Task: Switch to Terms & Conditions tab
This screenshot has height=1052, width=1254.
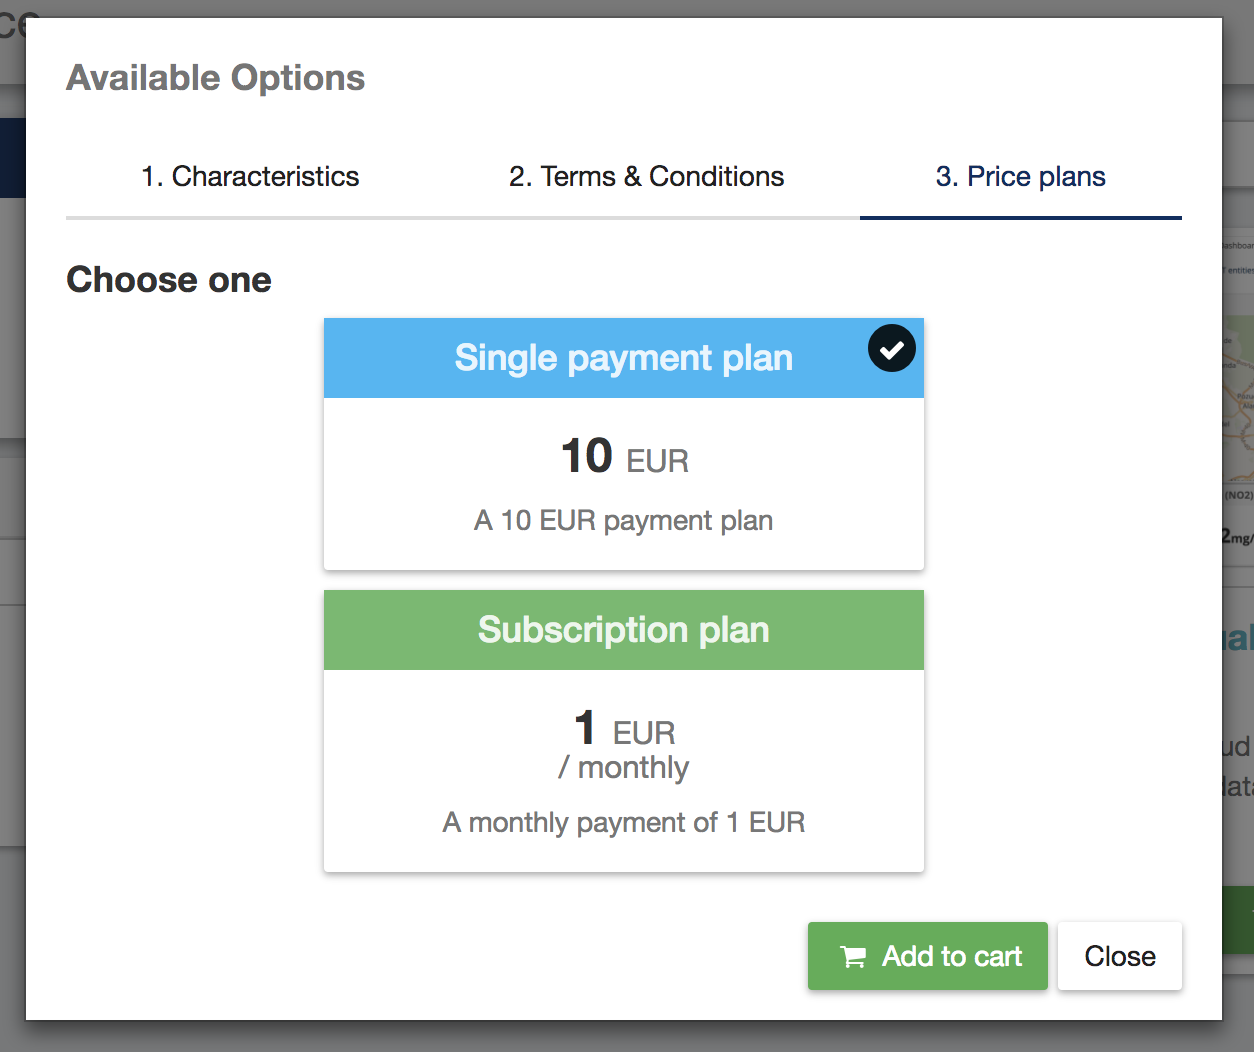Action: coord(646,176)
